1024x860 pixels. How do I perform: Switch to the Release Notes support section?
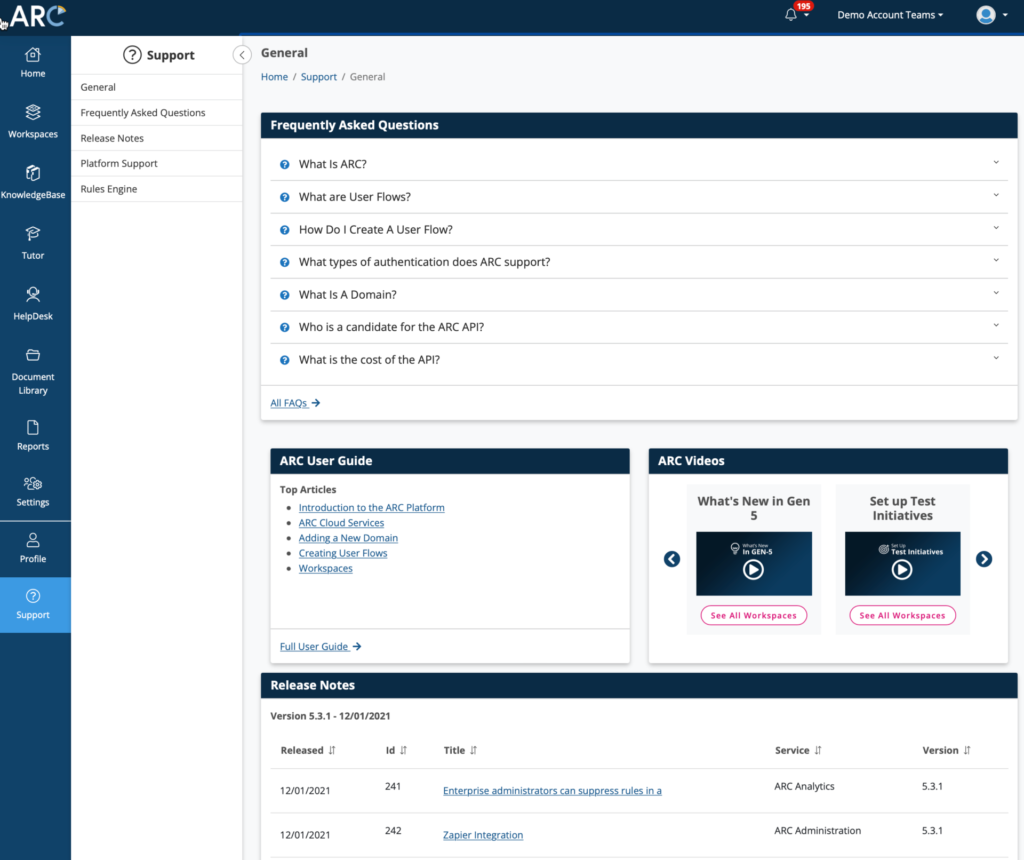click(114, 137)
